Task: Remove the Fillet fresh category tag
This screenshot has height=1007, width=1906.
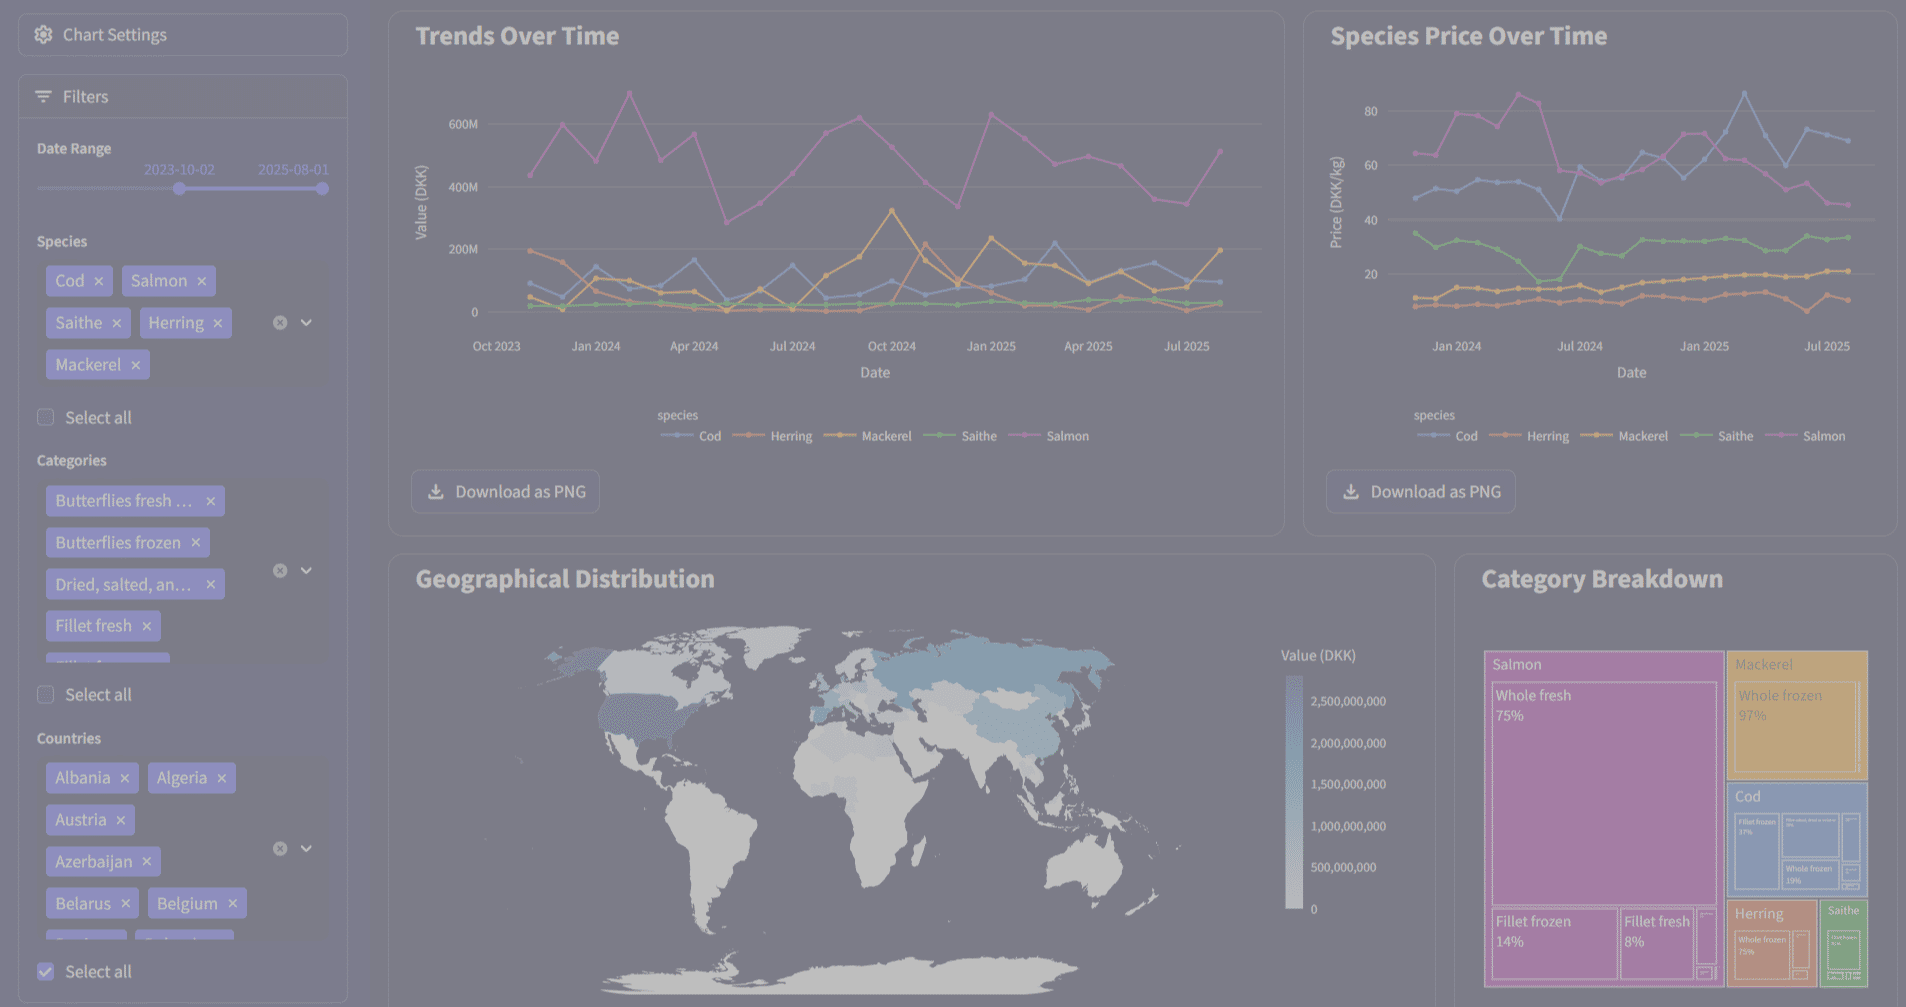Action: tap(147, 627)
